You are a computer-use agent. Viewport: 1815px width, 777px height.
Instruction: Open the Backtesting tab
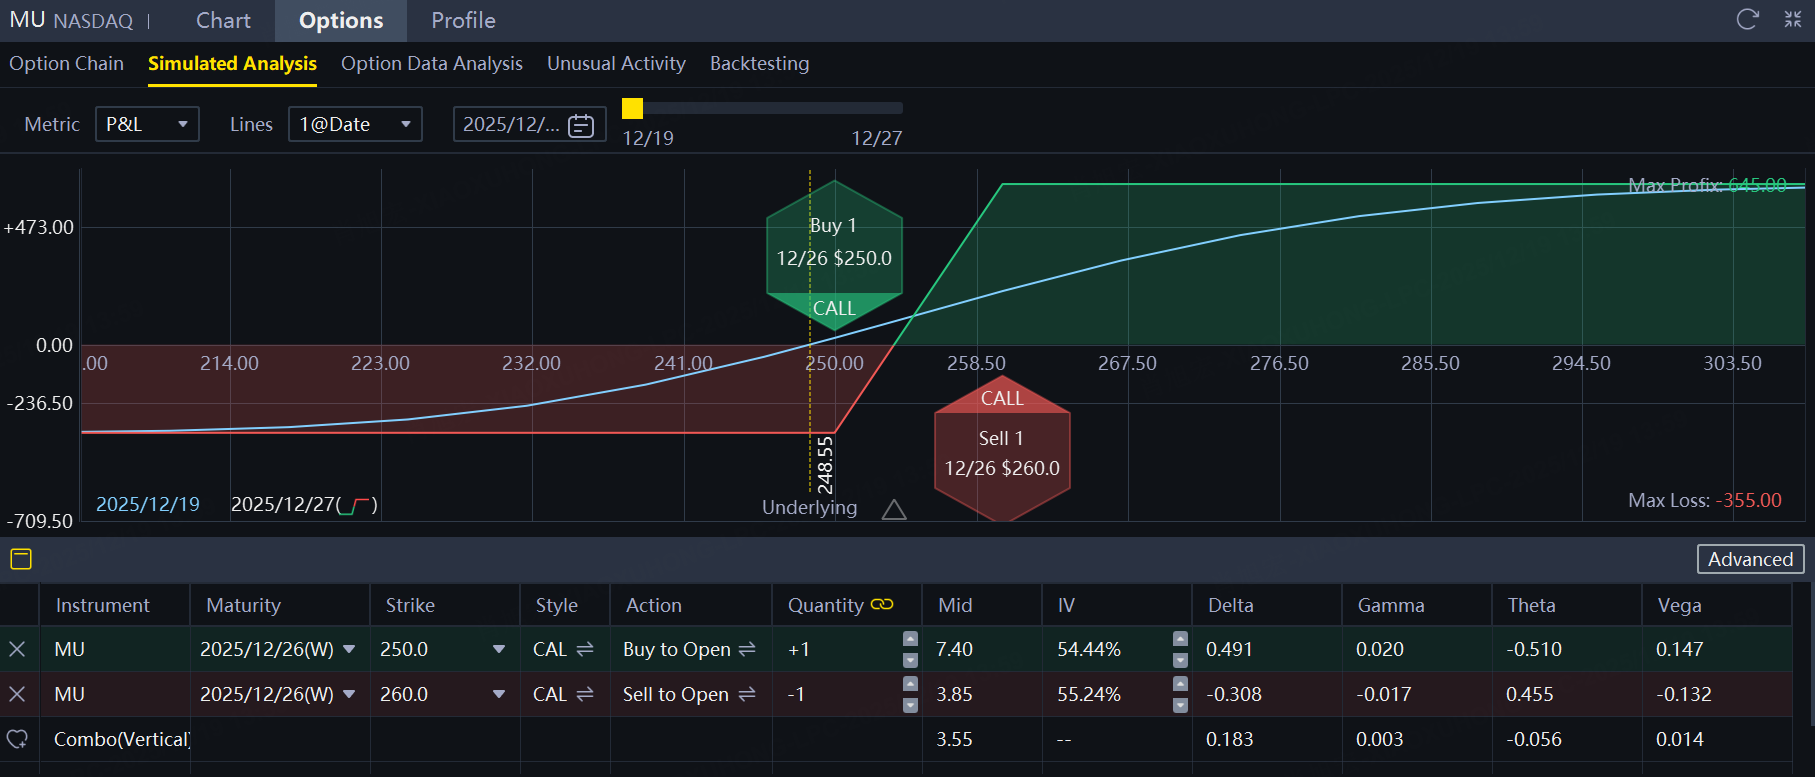point(759,63)
